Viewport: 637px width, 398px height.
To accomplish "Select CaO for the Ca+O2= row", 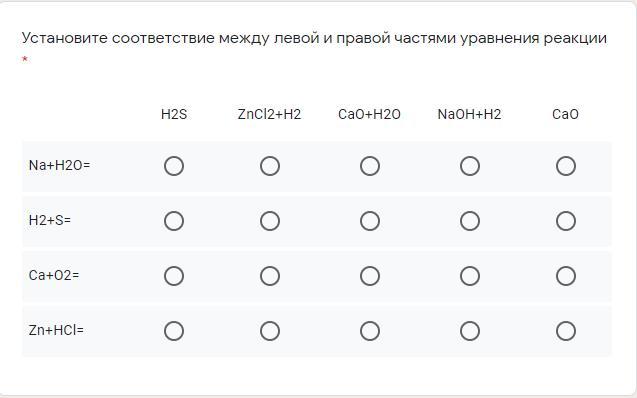I will (566, 276).
